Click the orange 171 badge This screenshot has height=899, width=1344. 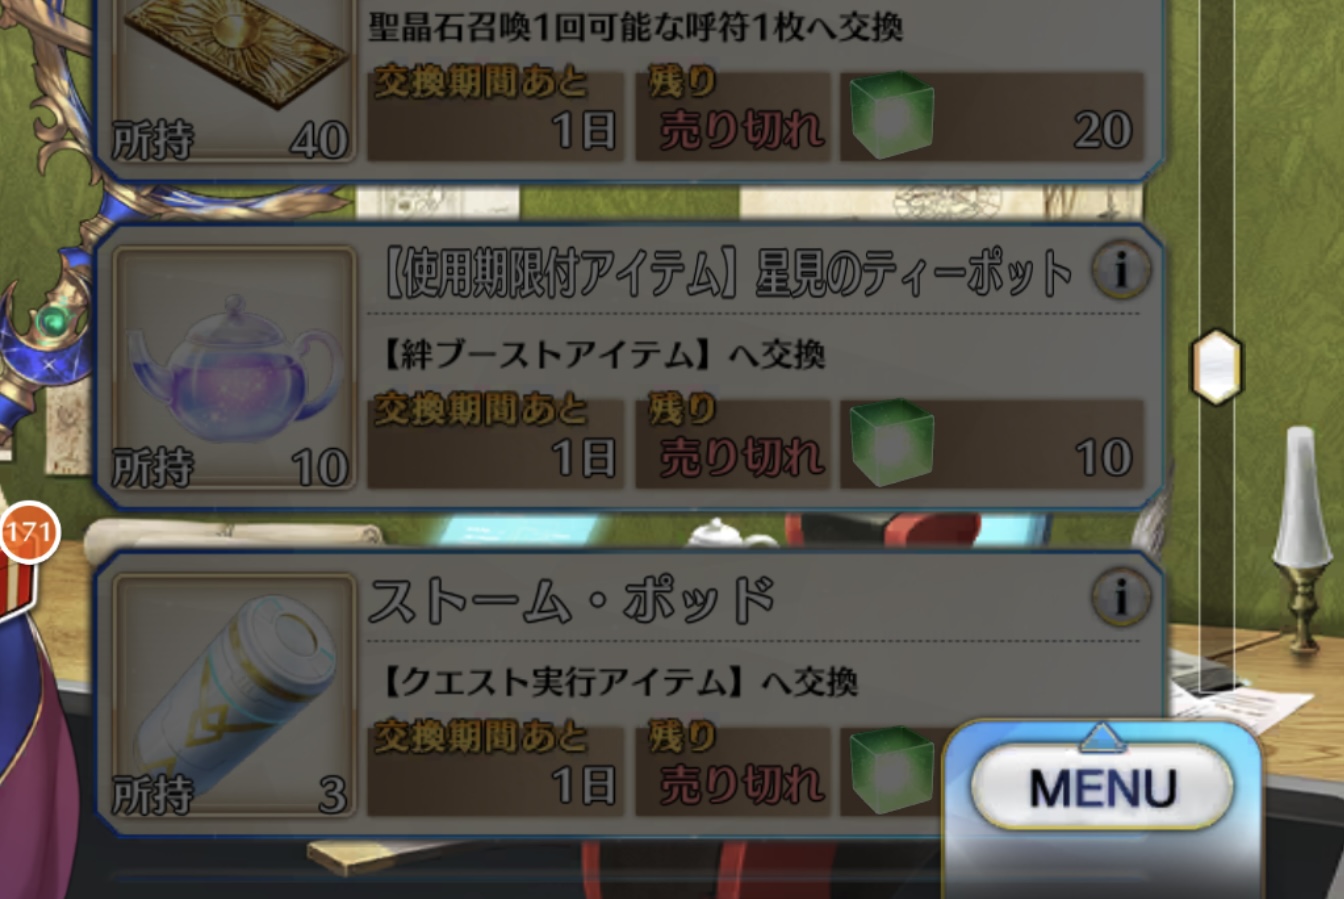28,532
